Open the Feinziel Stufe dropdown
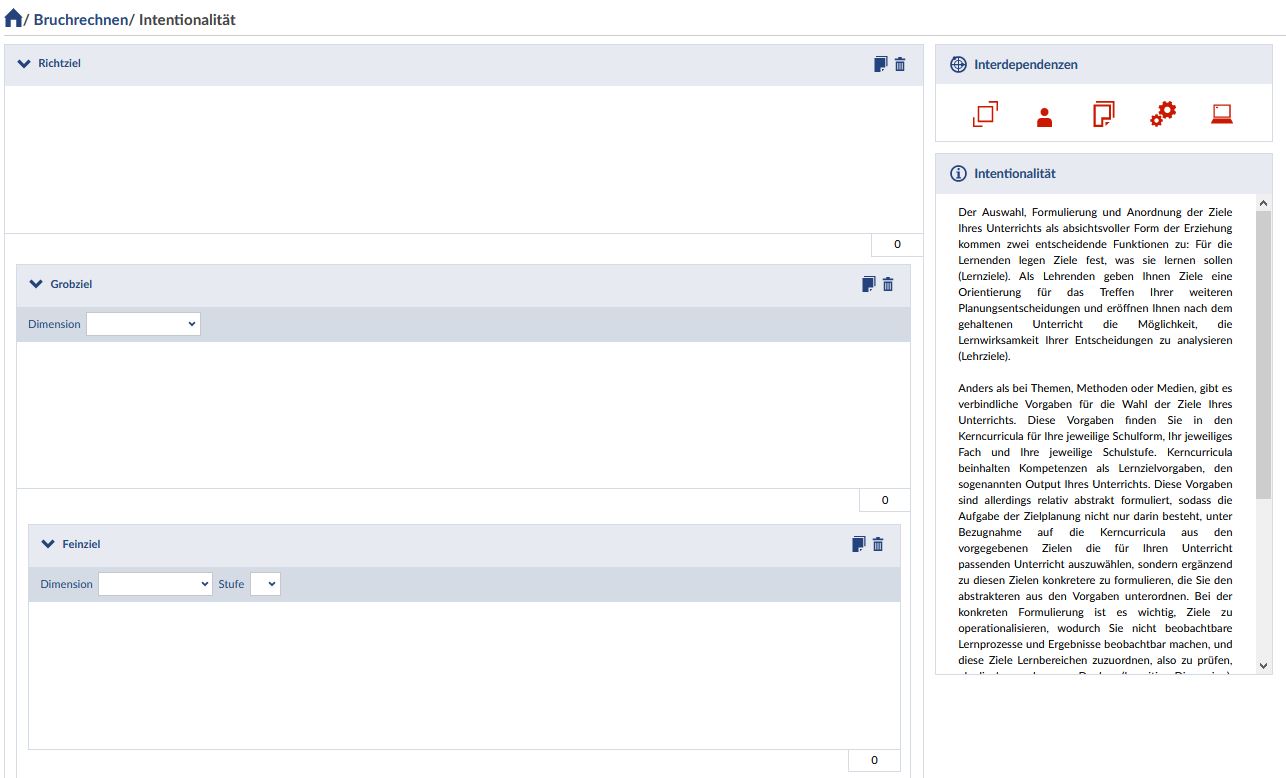This screenshot has height=778, width=1286. tap(265, 584)
